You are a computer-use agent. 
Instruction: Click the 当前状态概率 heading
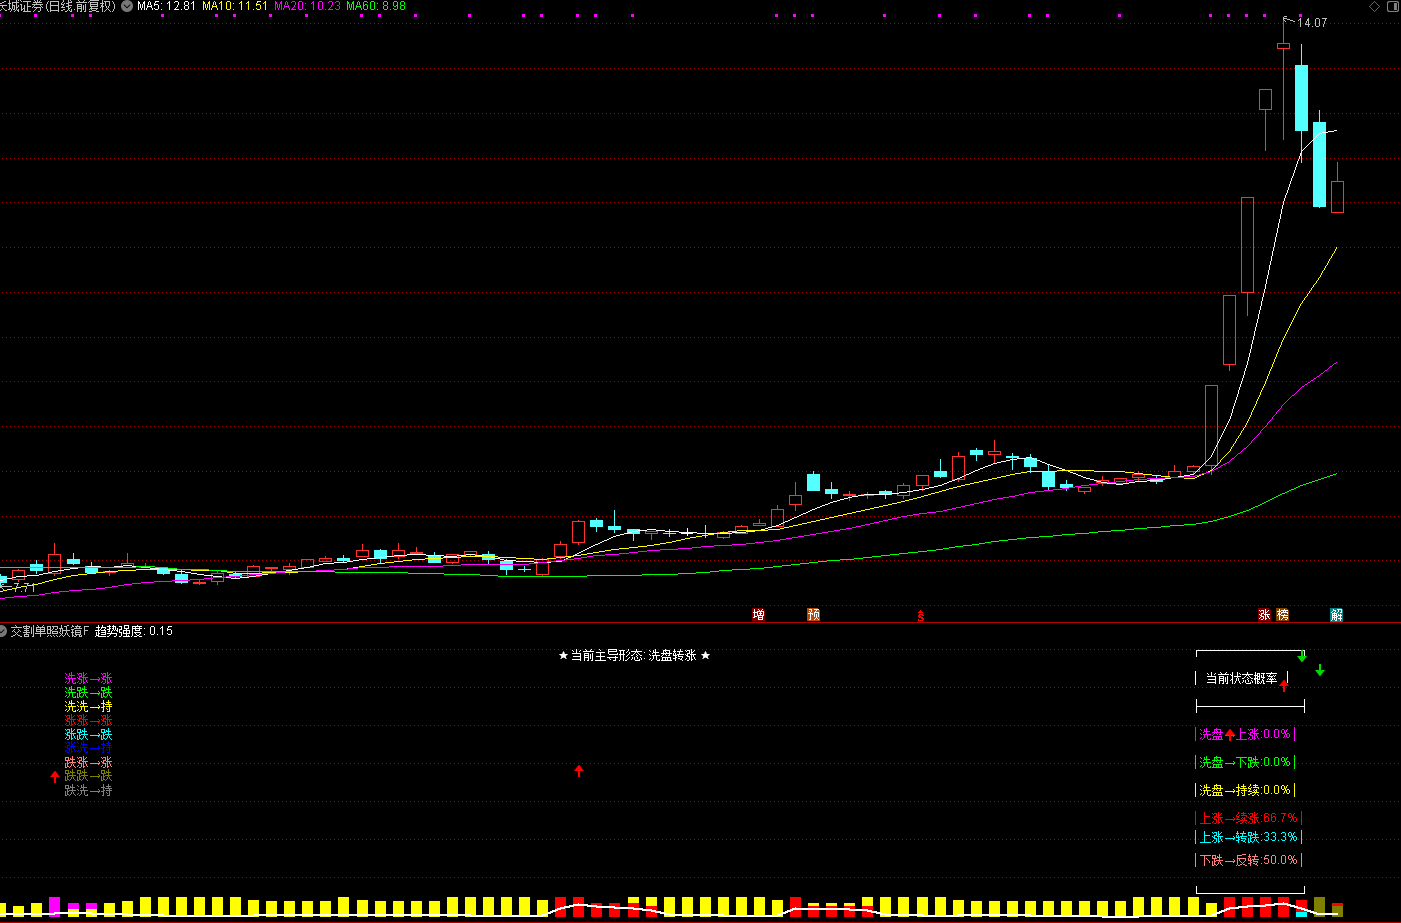(1241, 678)
